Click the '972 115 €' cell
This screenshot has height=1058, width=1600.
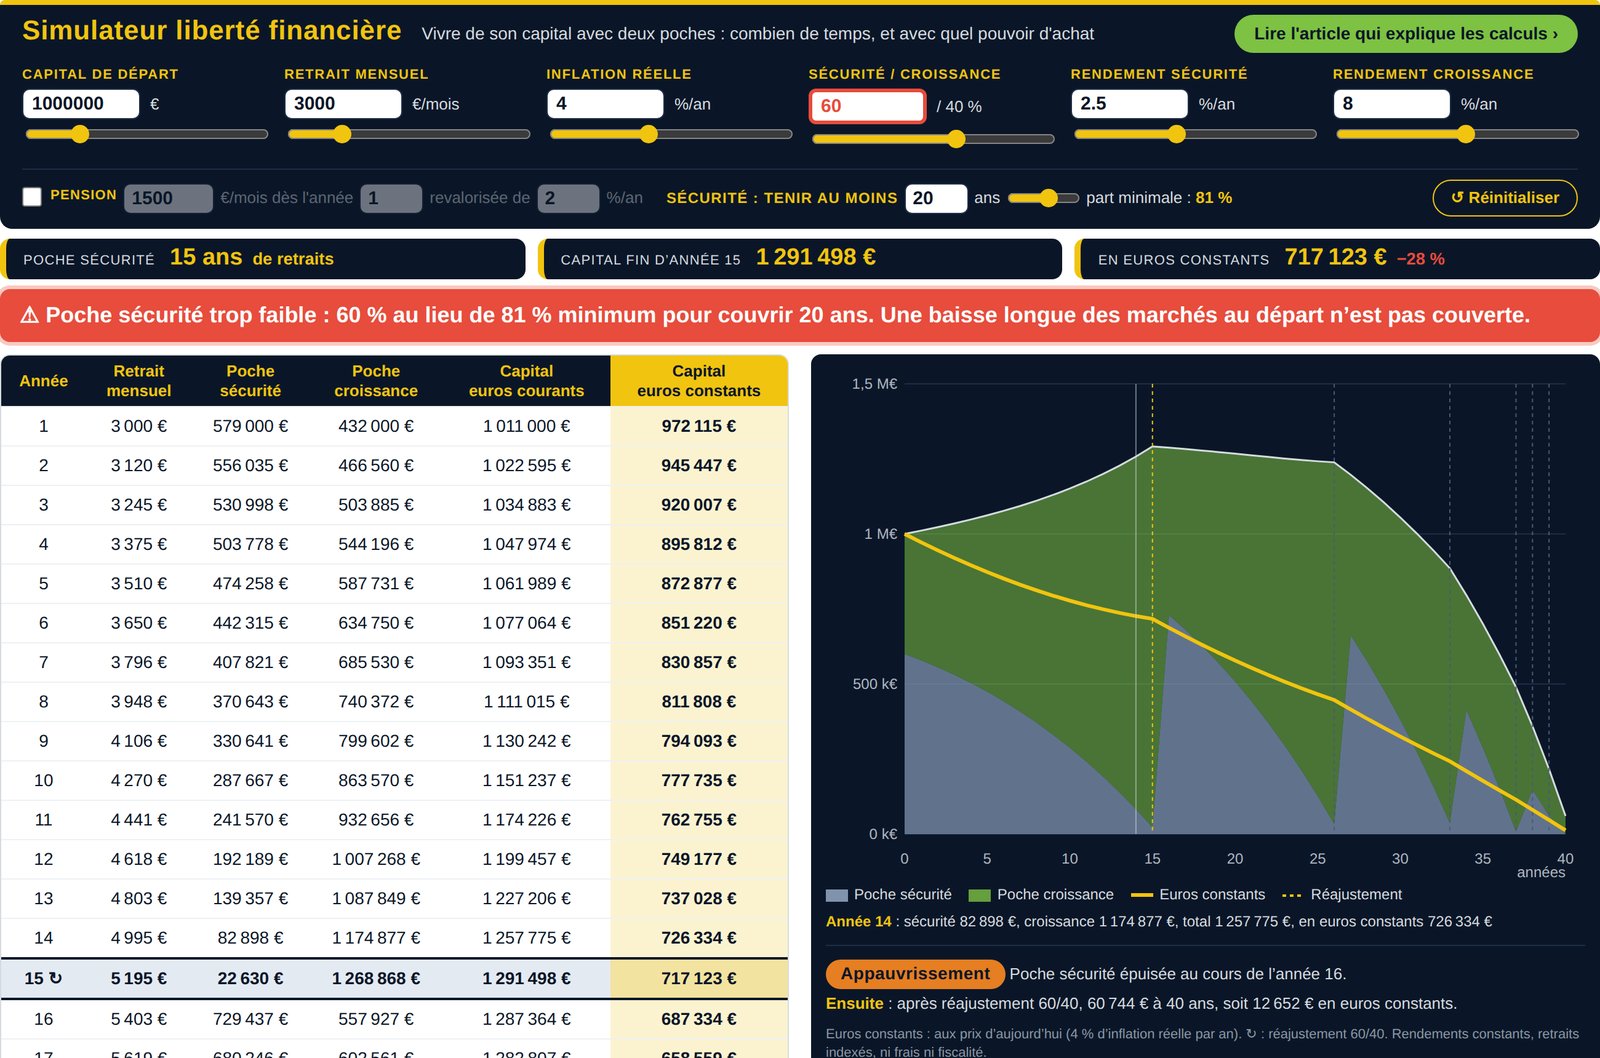click(x=699, y=426)
